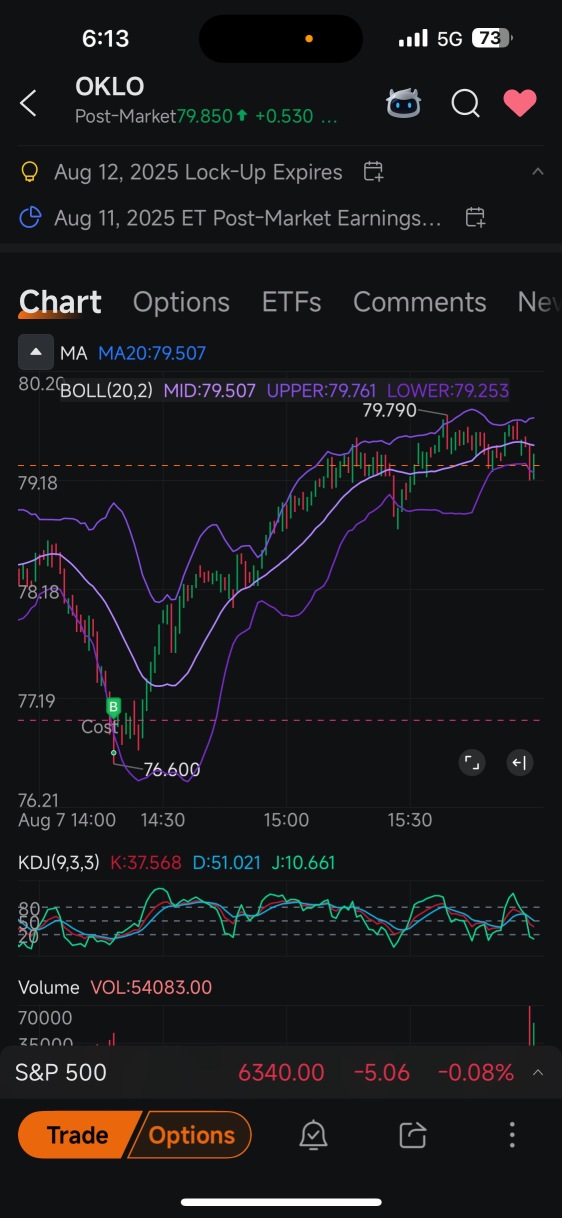This screenshot has width=562, height=1218.
Task: Tap the MA20:79.507 indicator label
Action: coord(152,353)
